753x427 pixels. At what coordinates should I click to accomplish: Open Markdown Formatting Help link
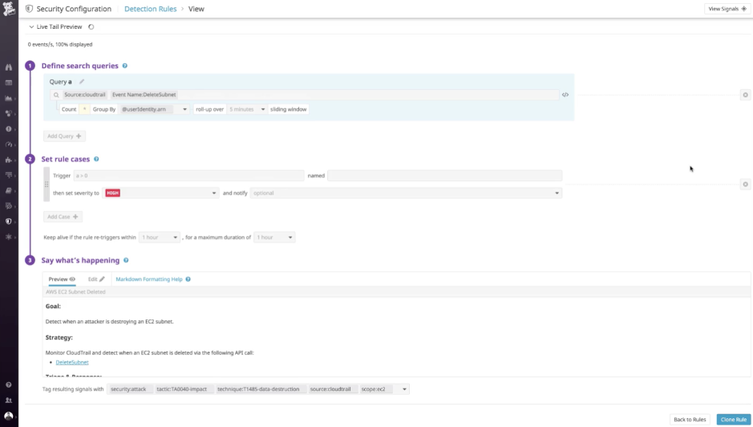tap(149, 279)
